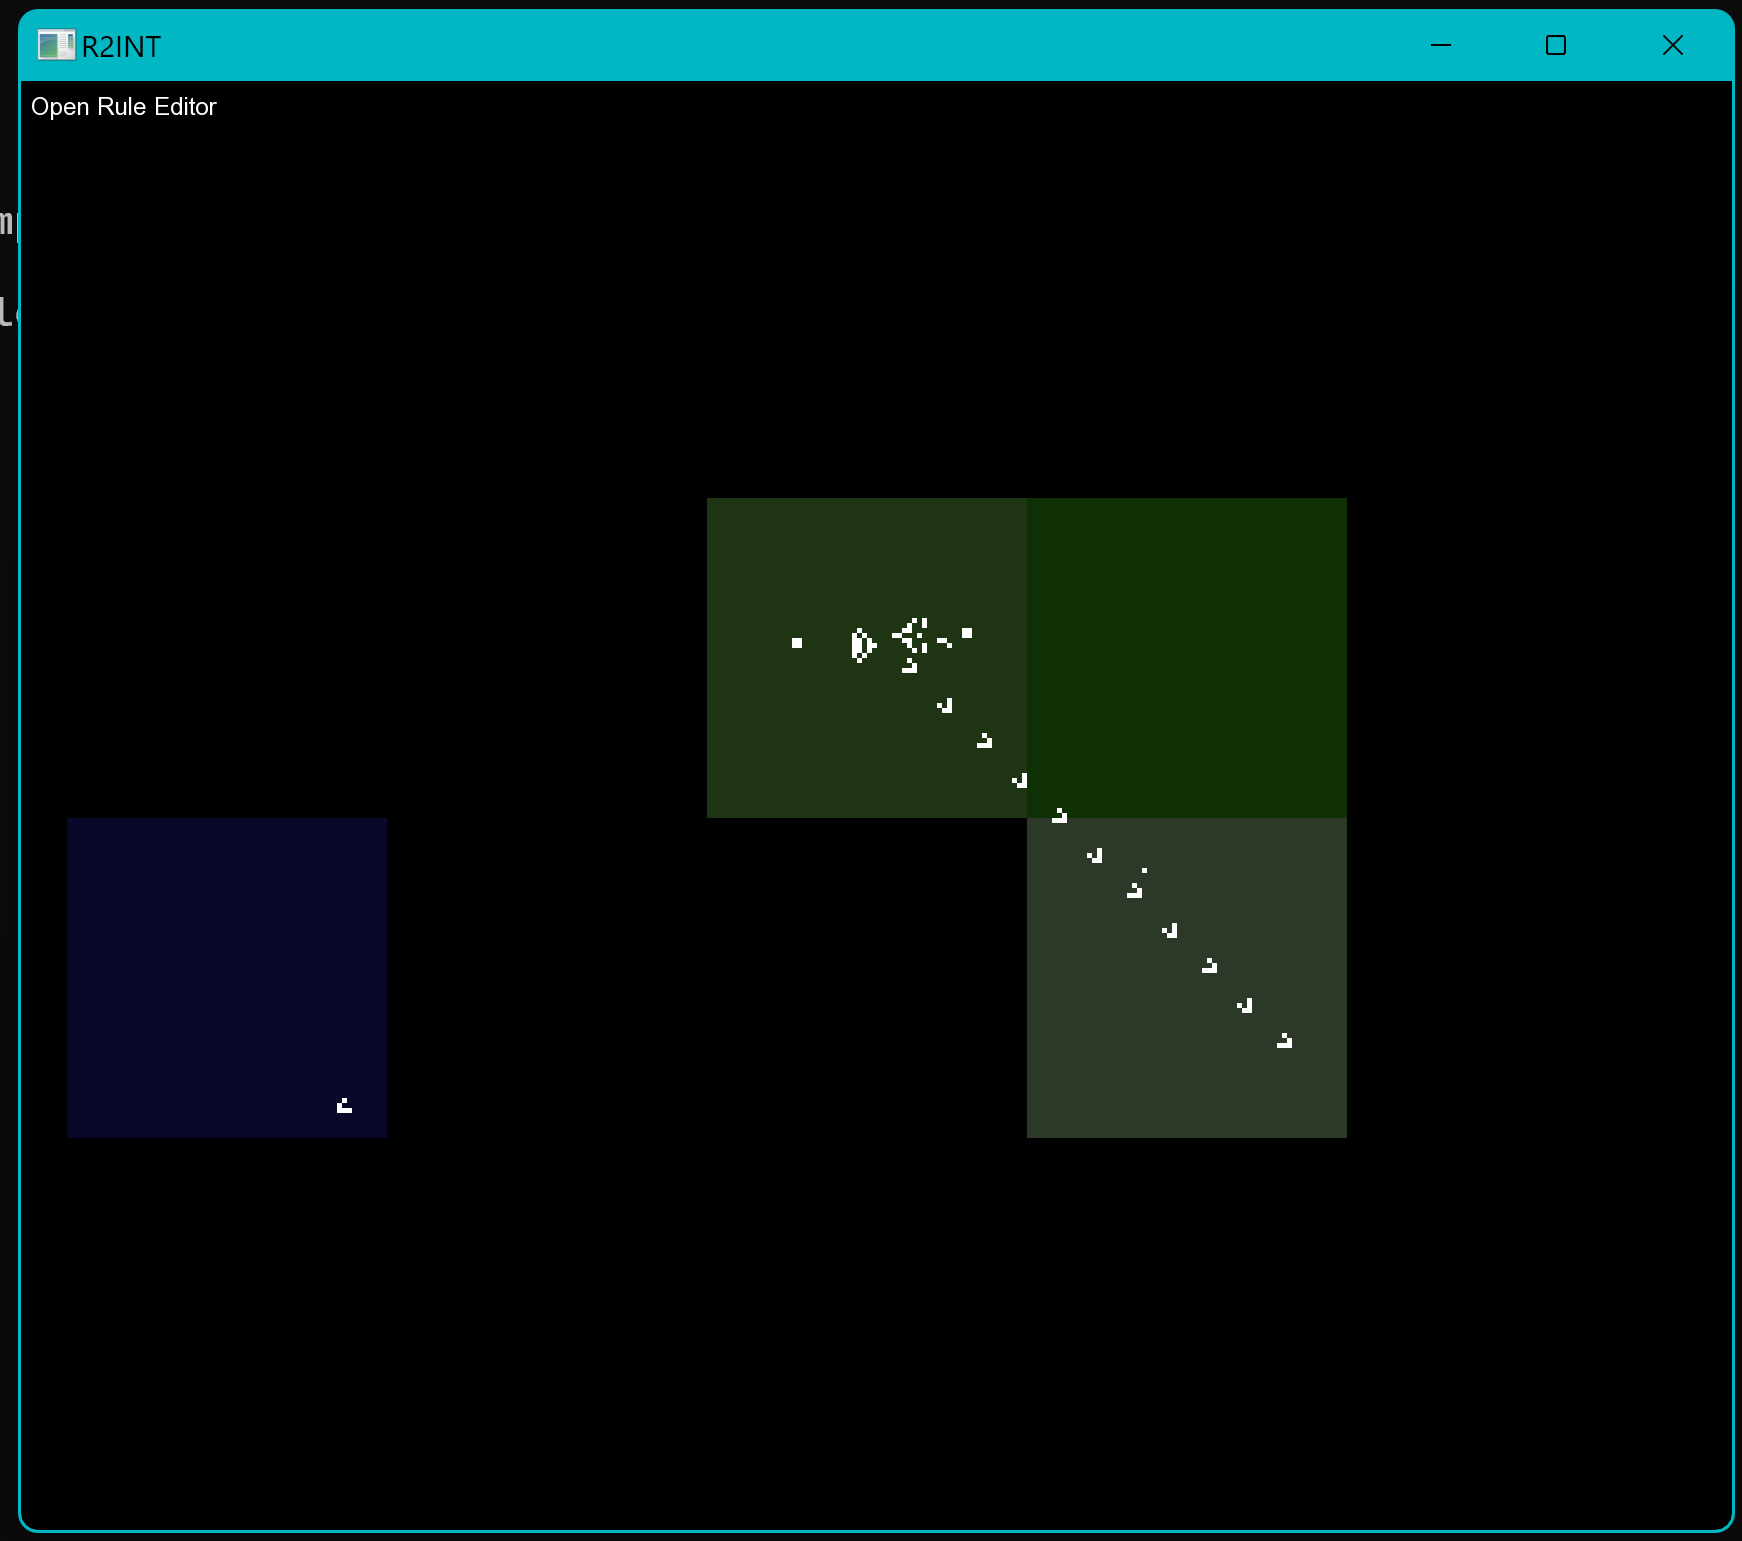
Task: Click the R2INT app icon in title bar
Action: pos(56,45)
